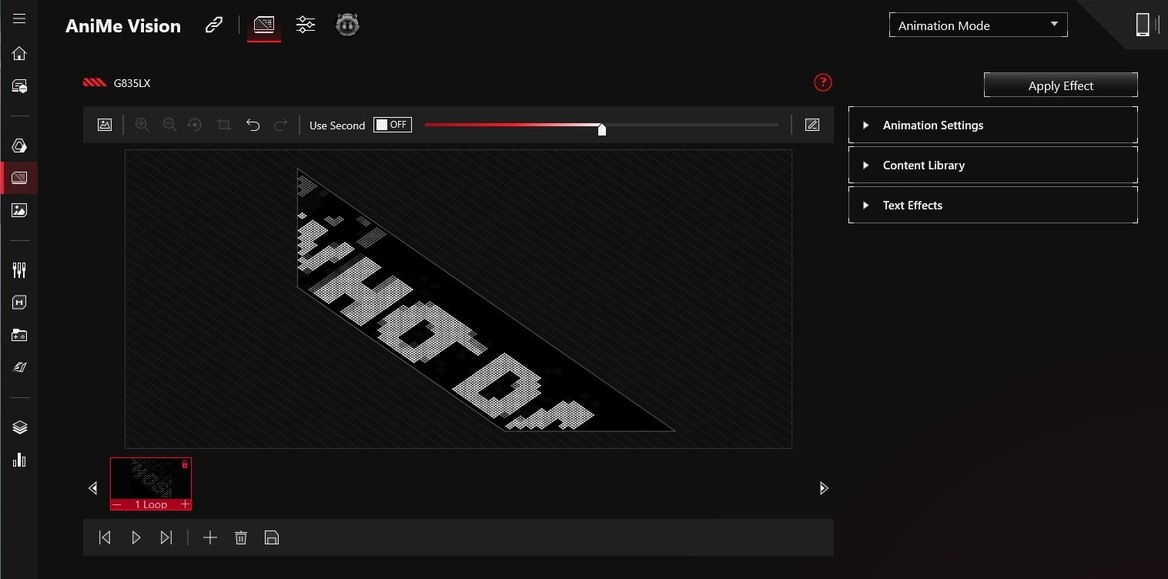The width and height of the screenshot is (1168, 579).
Task: Click the rotate toolbar icon
Action: 195,125
